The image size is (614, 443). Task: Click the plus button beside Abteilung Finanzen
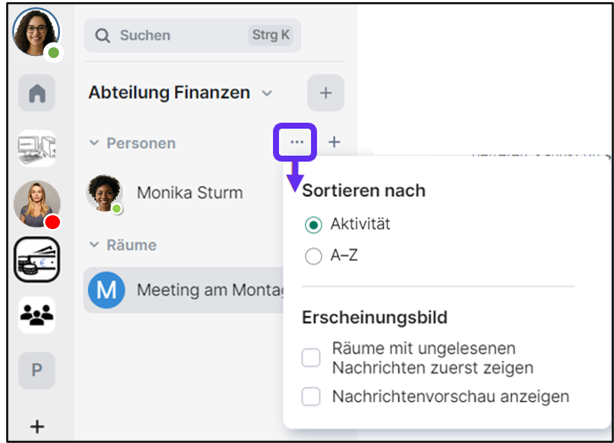coord(325,93)
